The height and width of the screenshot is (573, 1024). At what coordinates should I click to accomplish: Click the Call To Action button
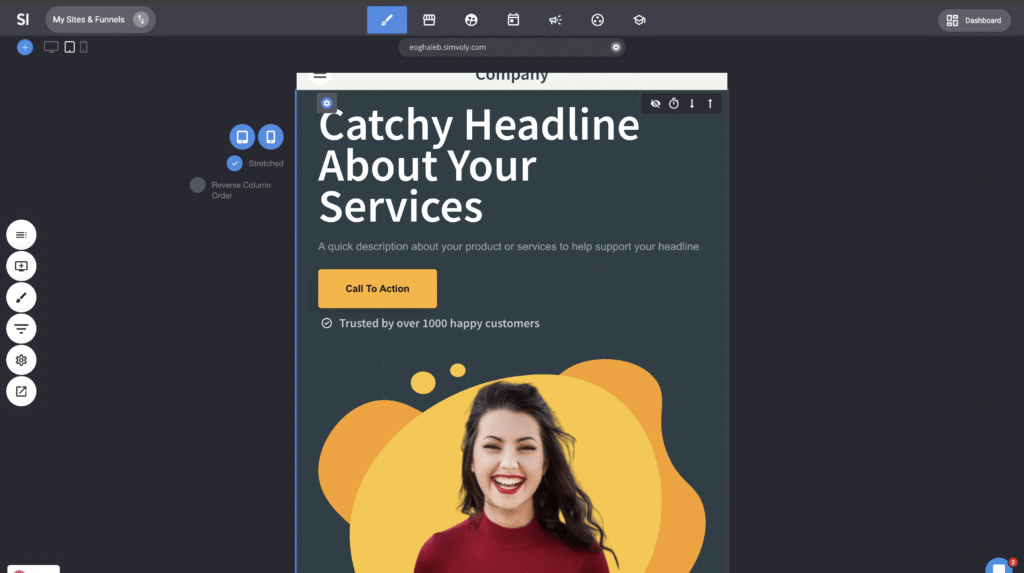[377, 288]
